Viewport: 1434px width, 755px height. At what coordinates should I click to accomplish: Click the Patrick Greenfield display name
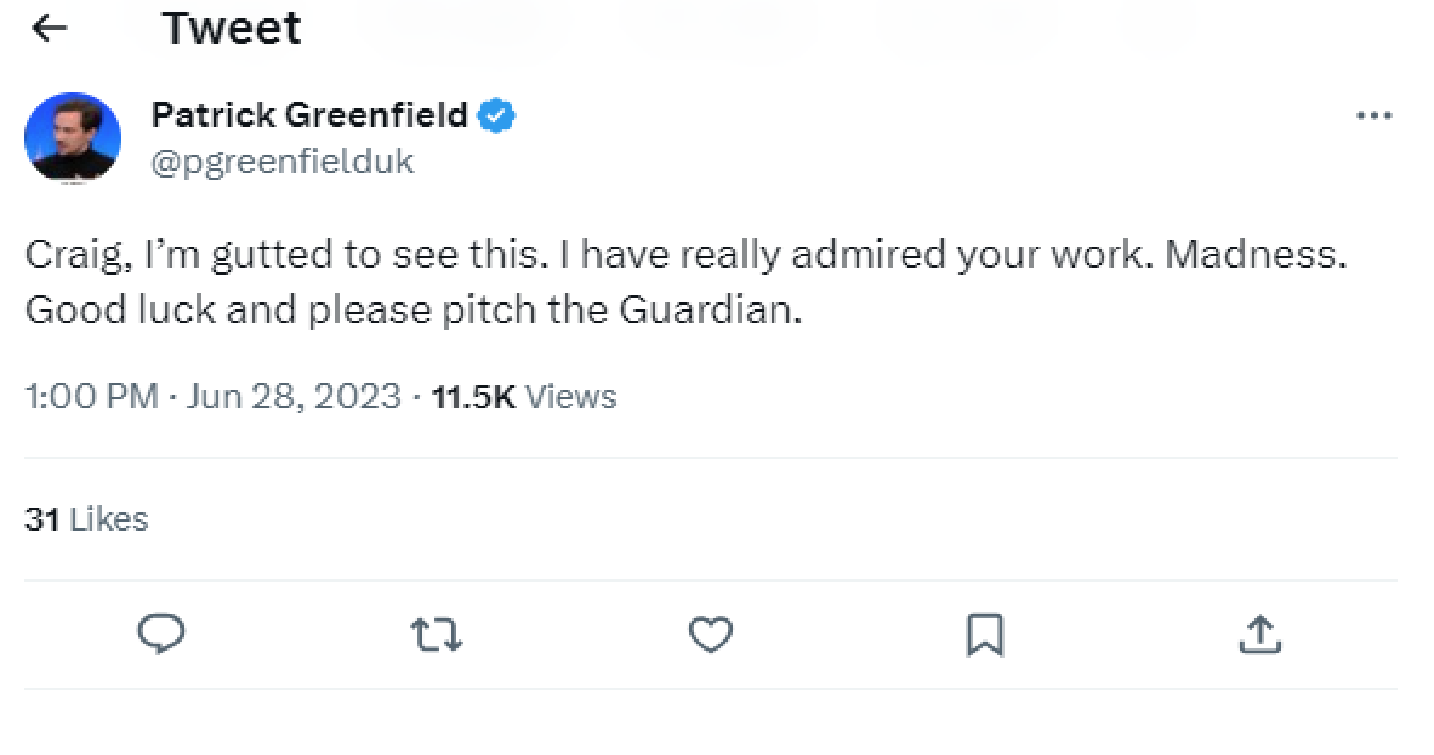pyautogui.click(x=309, y=116)
